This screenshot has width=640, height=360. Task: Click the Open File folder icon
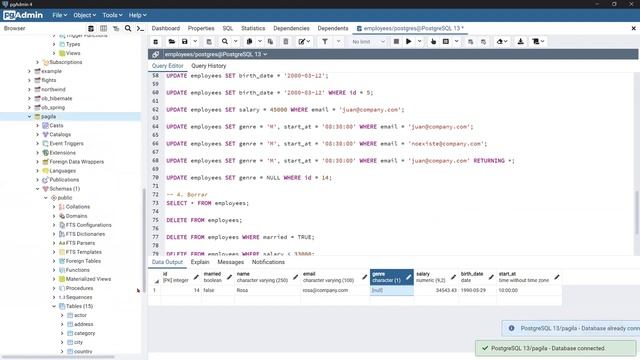[x=171, y=42]
